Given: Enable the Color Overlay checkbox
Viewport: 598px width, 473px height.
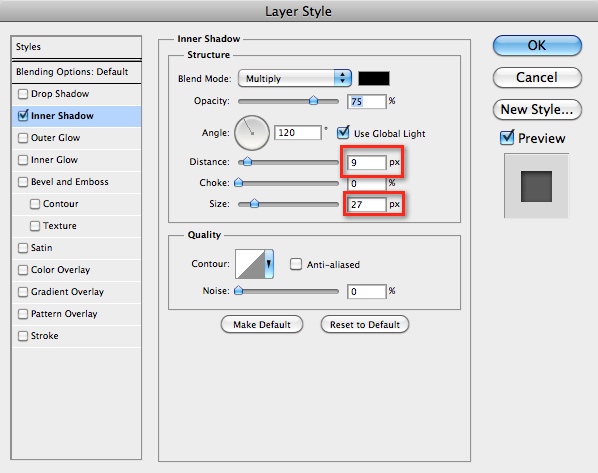Looking at the screenshot, I should pyautogui.click(x=23, y=270).
